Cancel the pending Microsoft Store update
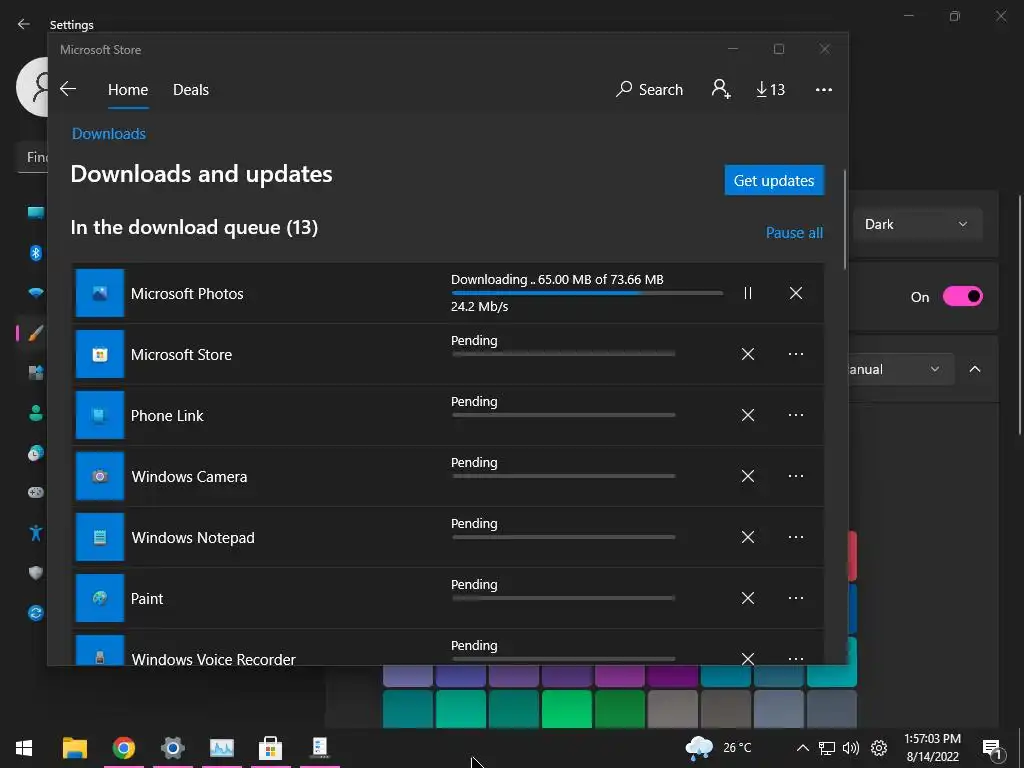This screenshot has height=768, width=1024. 748,354
